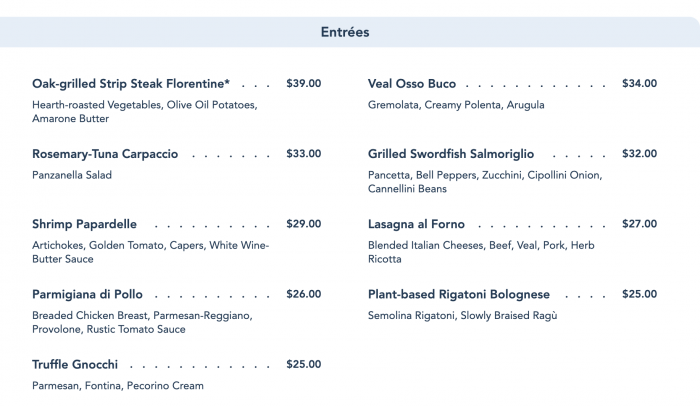
Task: Choose Shrimp Papardelle dish name
Action: (84, 224)
